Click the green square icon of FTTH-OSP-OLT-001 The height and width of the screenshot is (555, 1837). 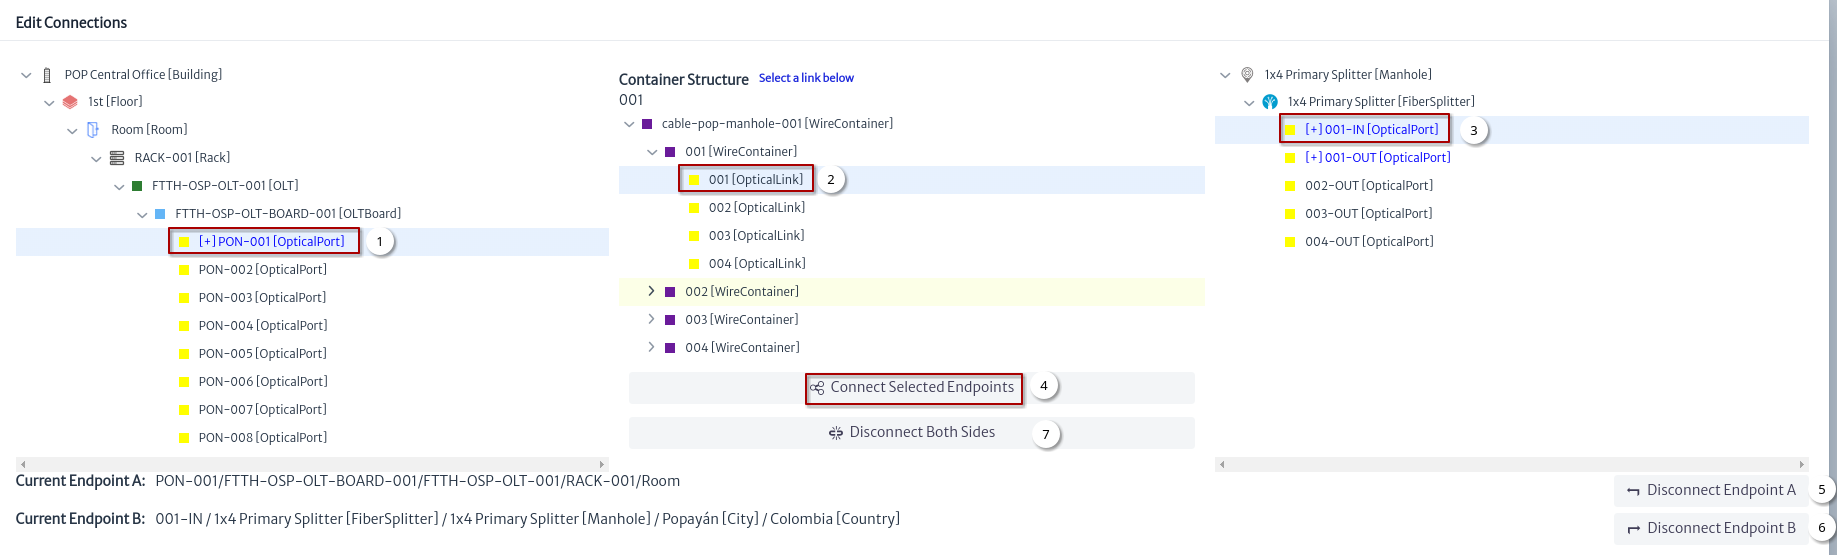pyautogui.click(x=137, y=186)
